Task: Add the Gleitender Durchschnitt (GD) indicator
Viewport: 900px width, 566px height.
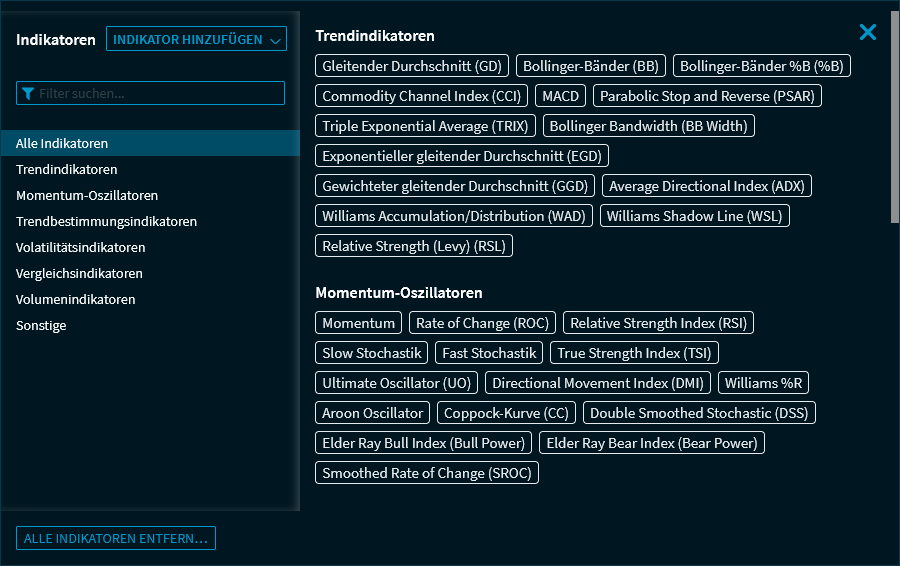Action: (412, 66)
